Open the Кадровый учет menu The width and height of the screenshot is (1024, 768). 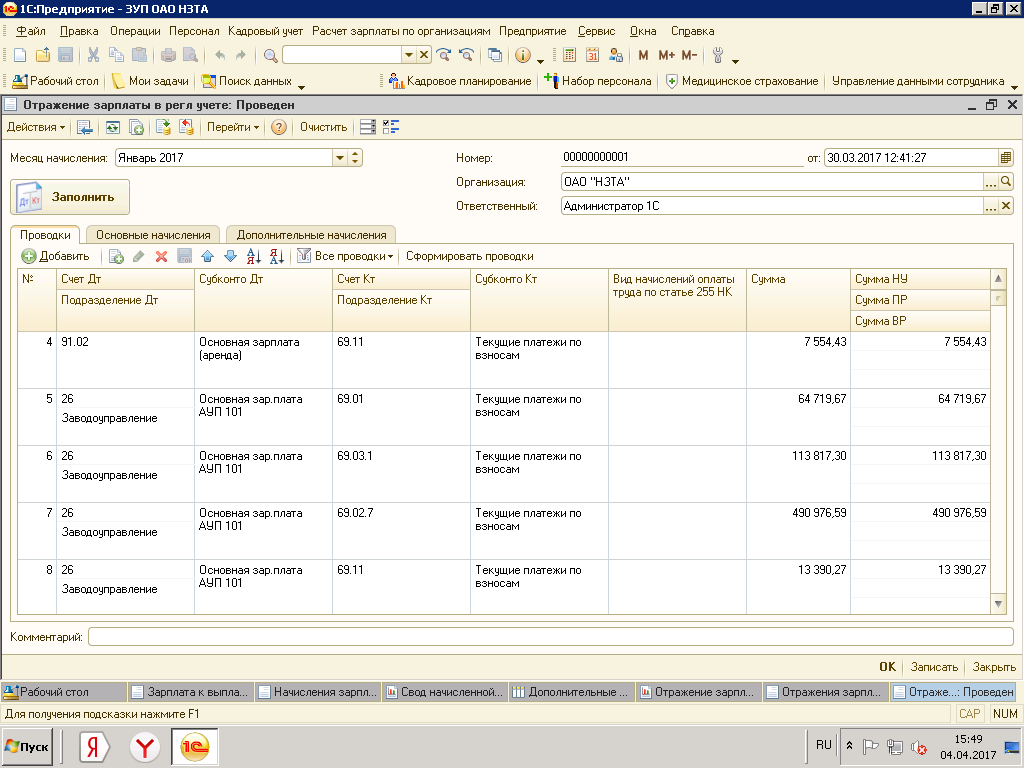(x=266, y=31)
